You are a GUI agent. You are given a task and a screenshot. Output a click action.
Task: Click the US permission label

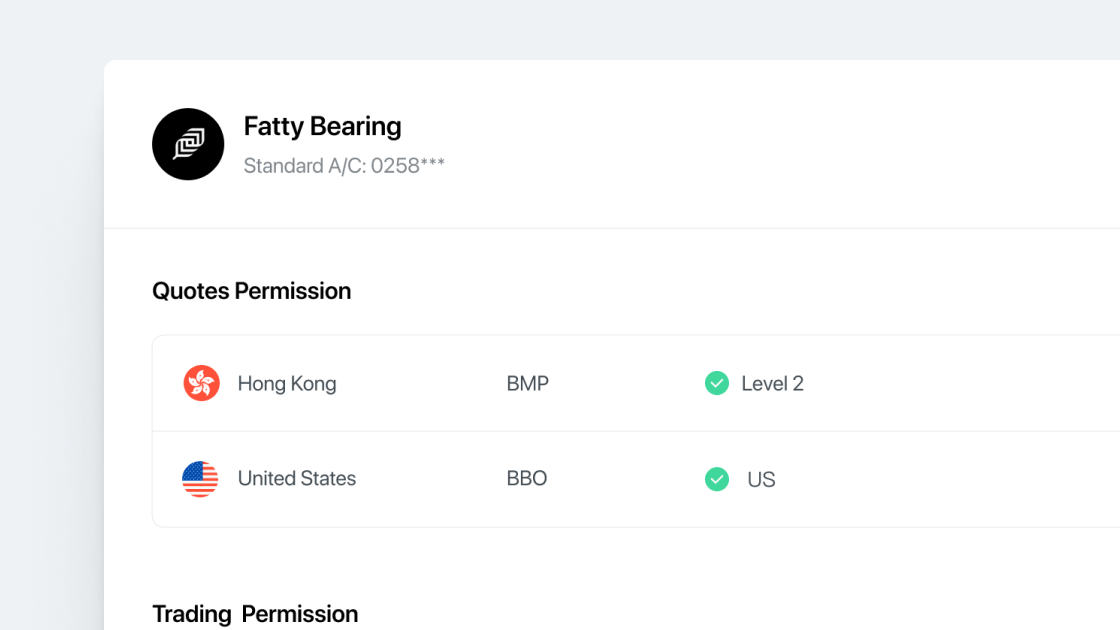pos(761,480)
